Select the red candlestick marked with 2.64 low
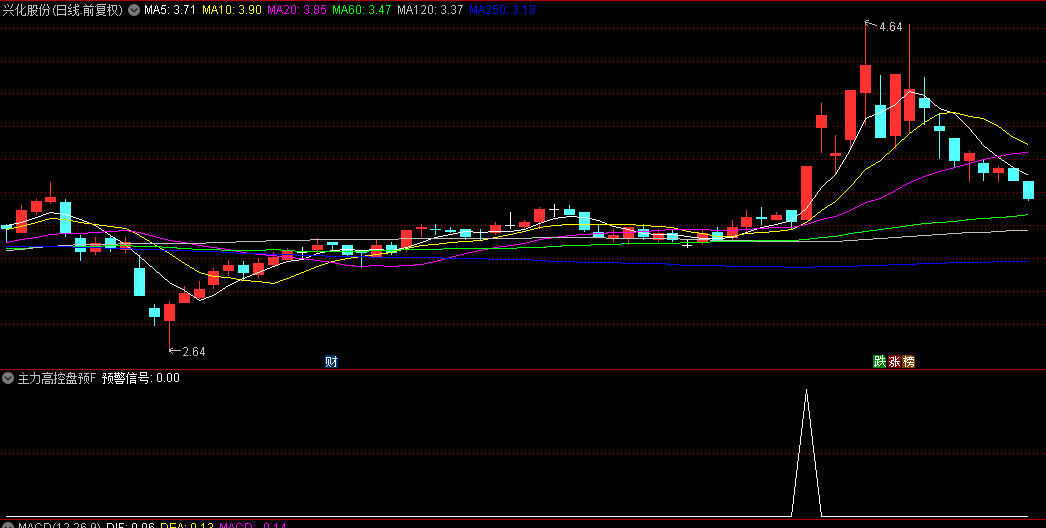This screenshot has height=528, width=1046. 169,312
